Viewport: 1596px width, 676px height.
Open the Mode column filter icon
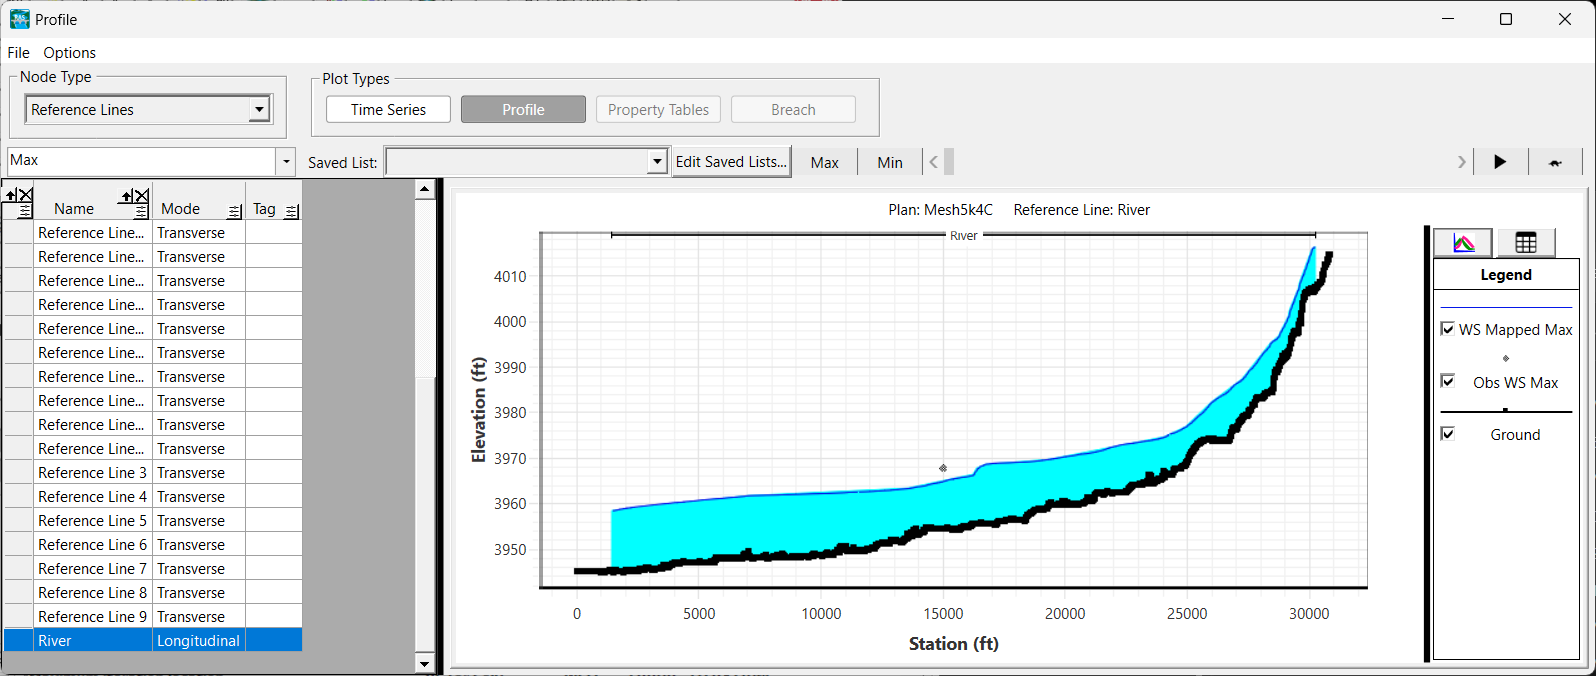tap(235, 211)
